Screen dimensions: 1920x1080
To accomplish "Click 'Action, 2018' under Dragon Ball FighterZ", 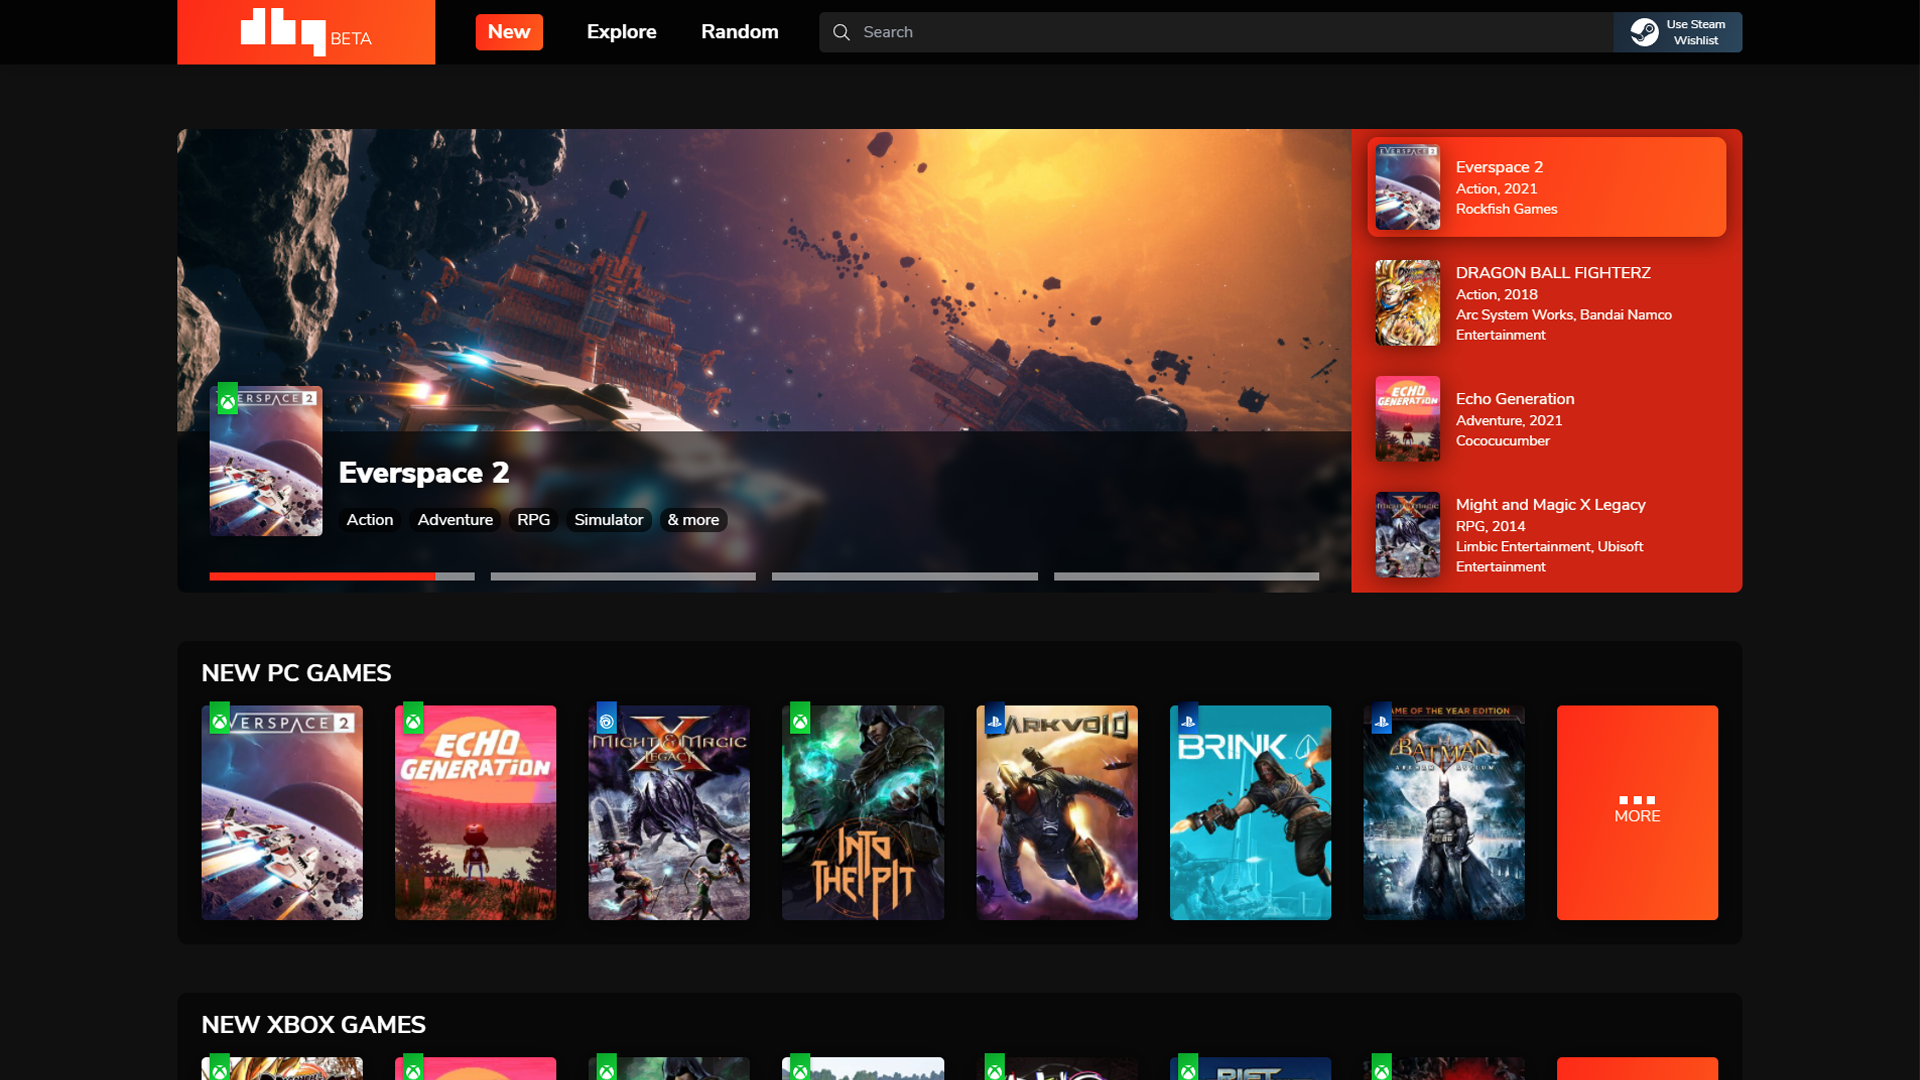I will pyautogui.click(x=1496, y=295).
